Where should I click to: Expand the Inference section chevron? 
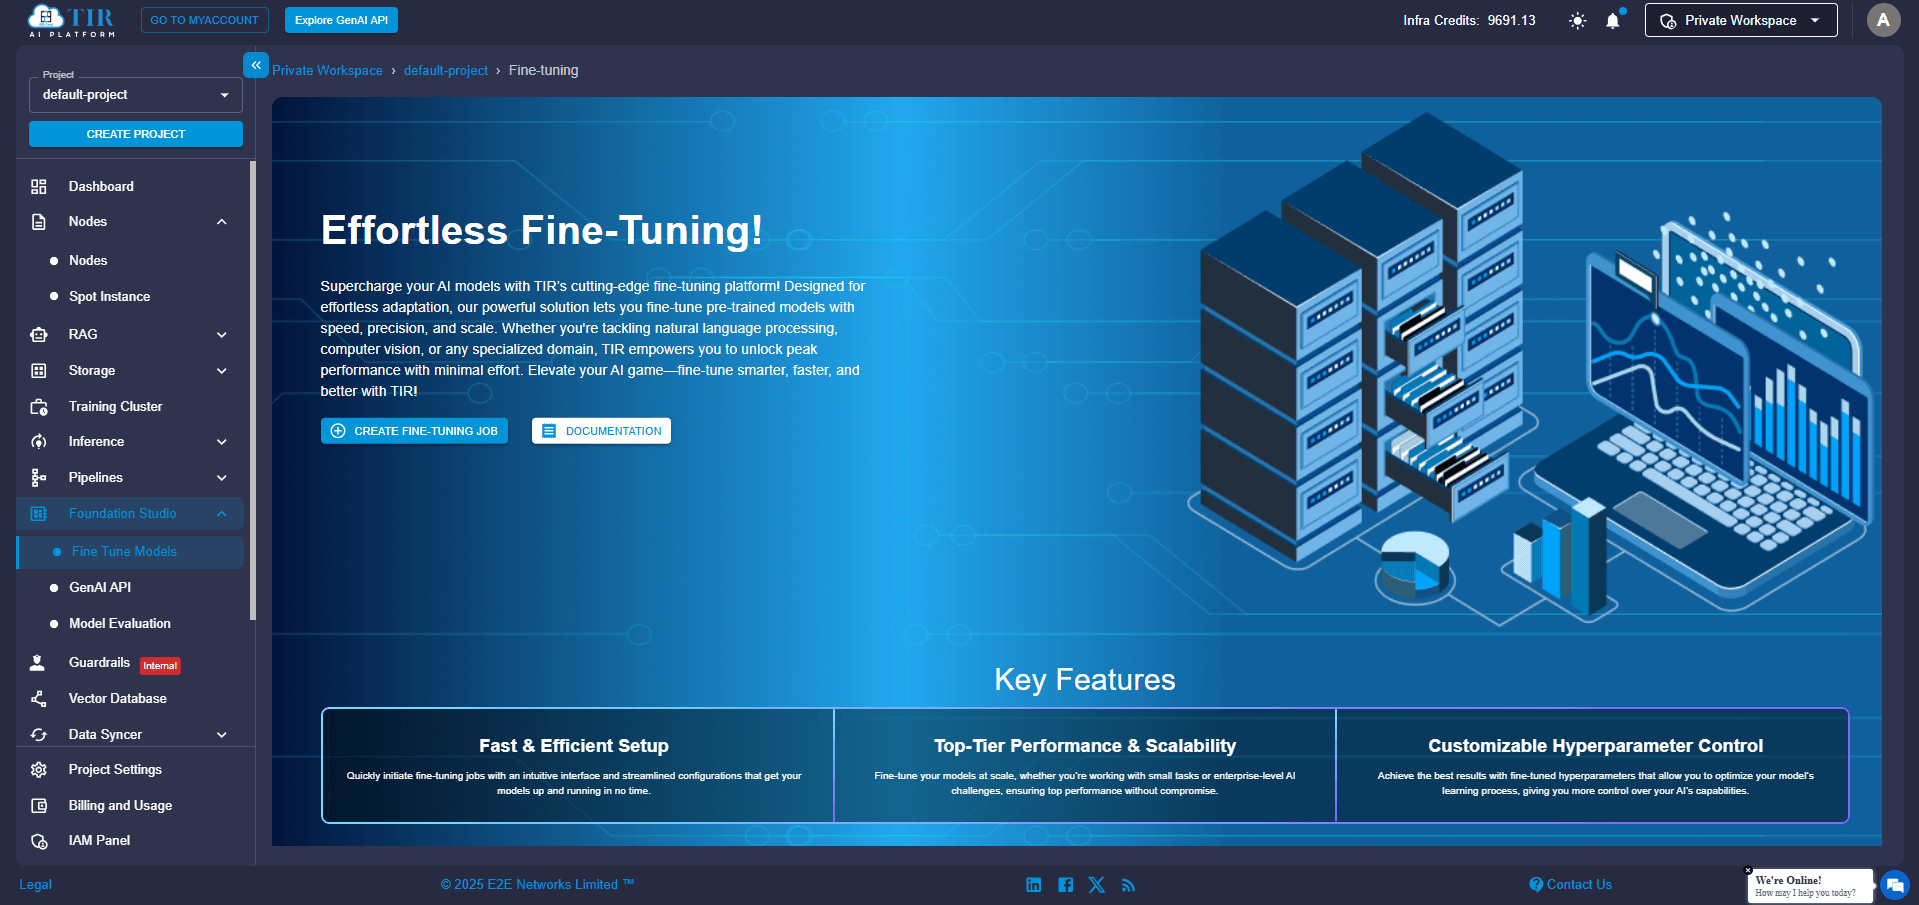point(222,442)
